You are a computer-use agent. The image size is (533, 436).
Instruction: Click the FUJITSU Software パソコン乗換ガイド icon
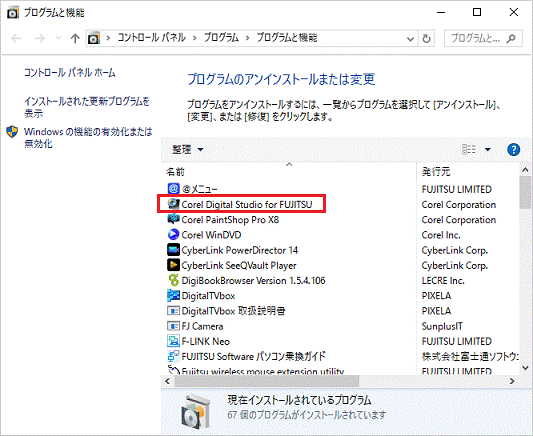[173, 356]
